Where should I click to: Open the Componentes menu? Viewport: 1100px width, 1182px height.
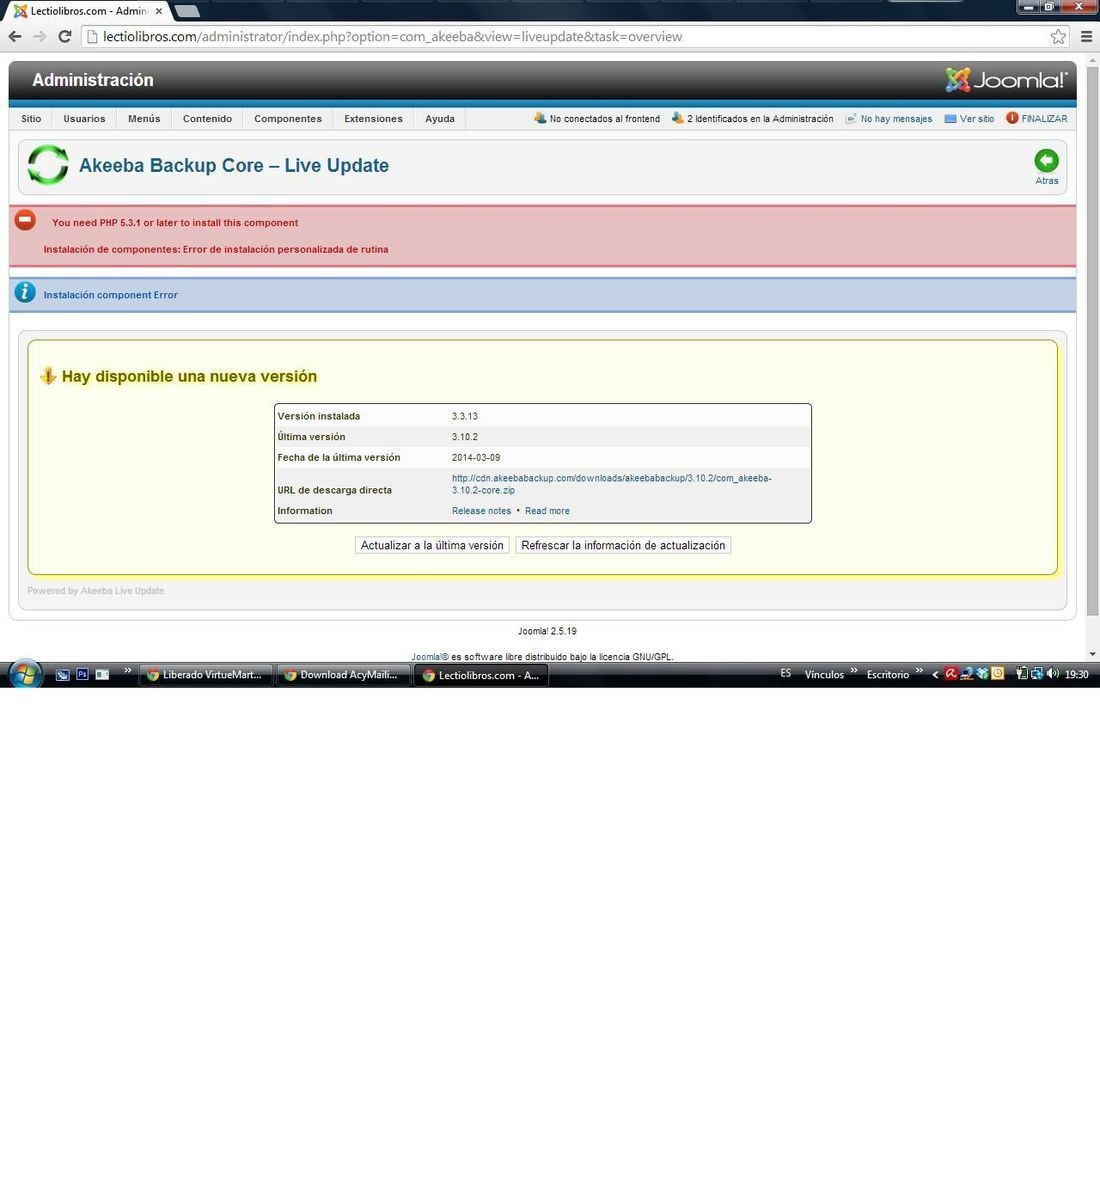[288, 118]
